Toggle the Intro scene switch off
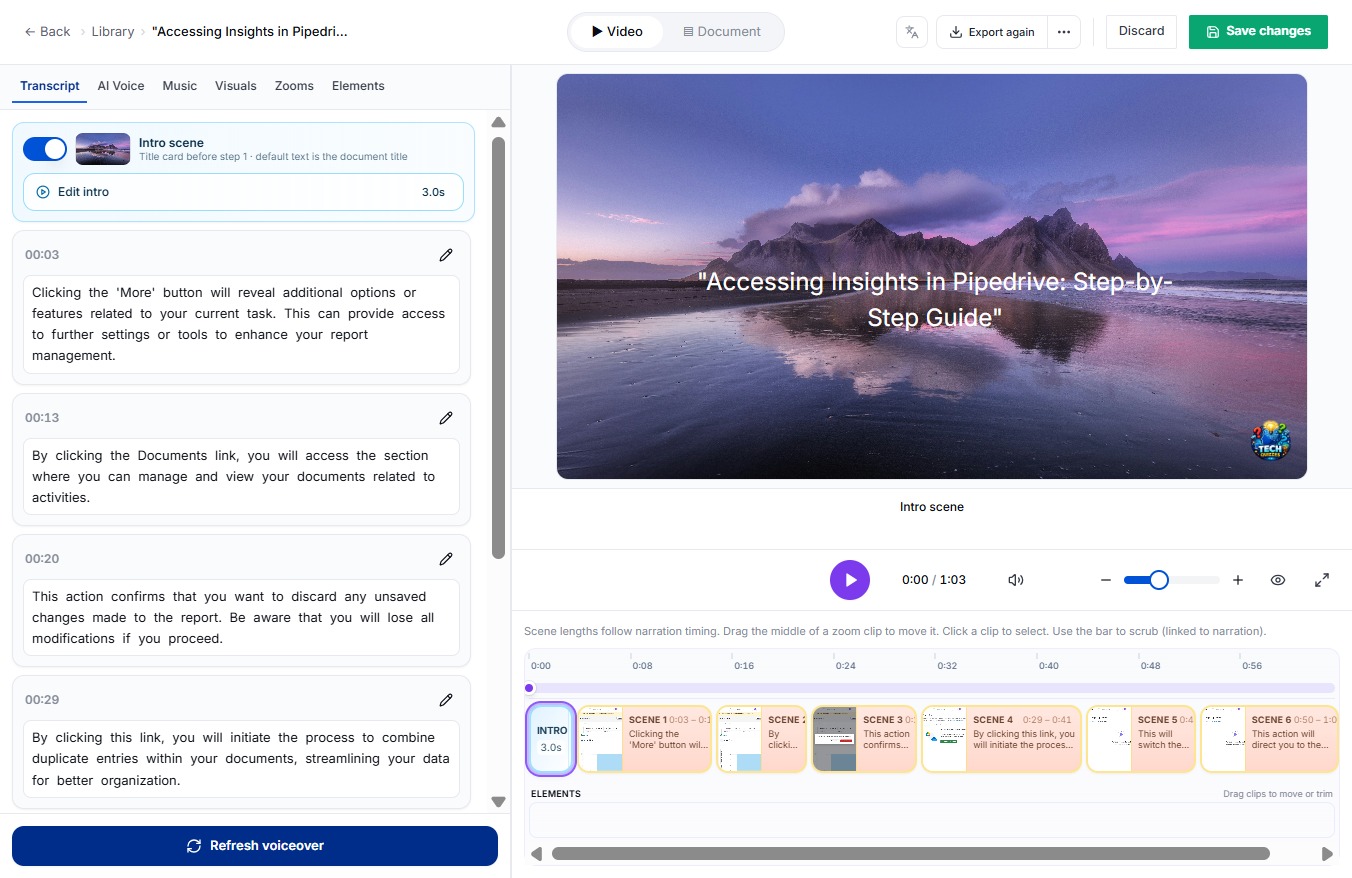 tap(45, 149)
